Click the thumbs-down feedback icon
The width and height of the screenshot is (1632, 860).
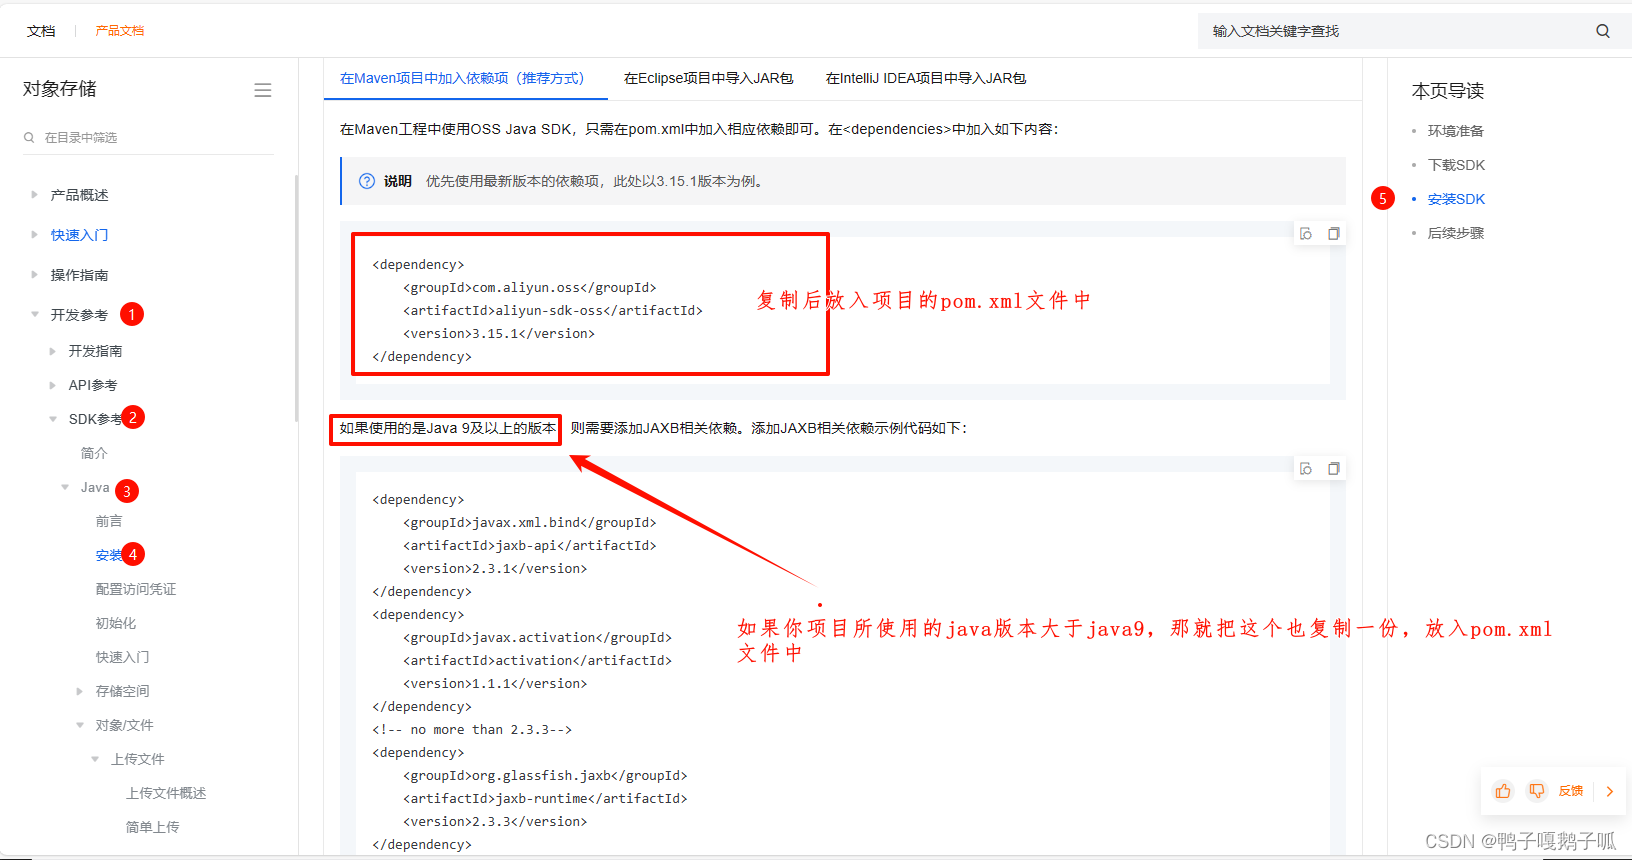coord(1537,791)
